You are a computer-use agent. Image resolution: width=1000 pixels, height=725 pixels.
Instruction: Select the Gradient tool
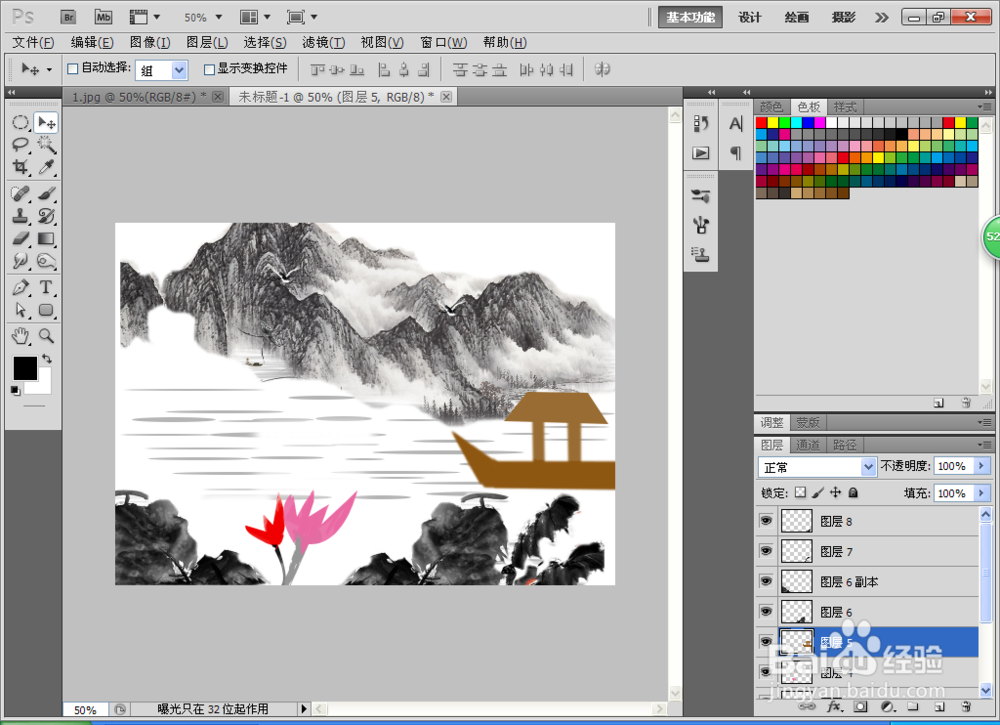pos(46,238)
